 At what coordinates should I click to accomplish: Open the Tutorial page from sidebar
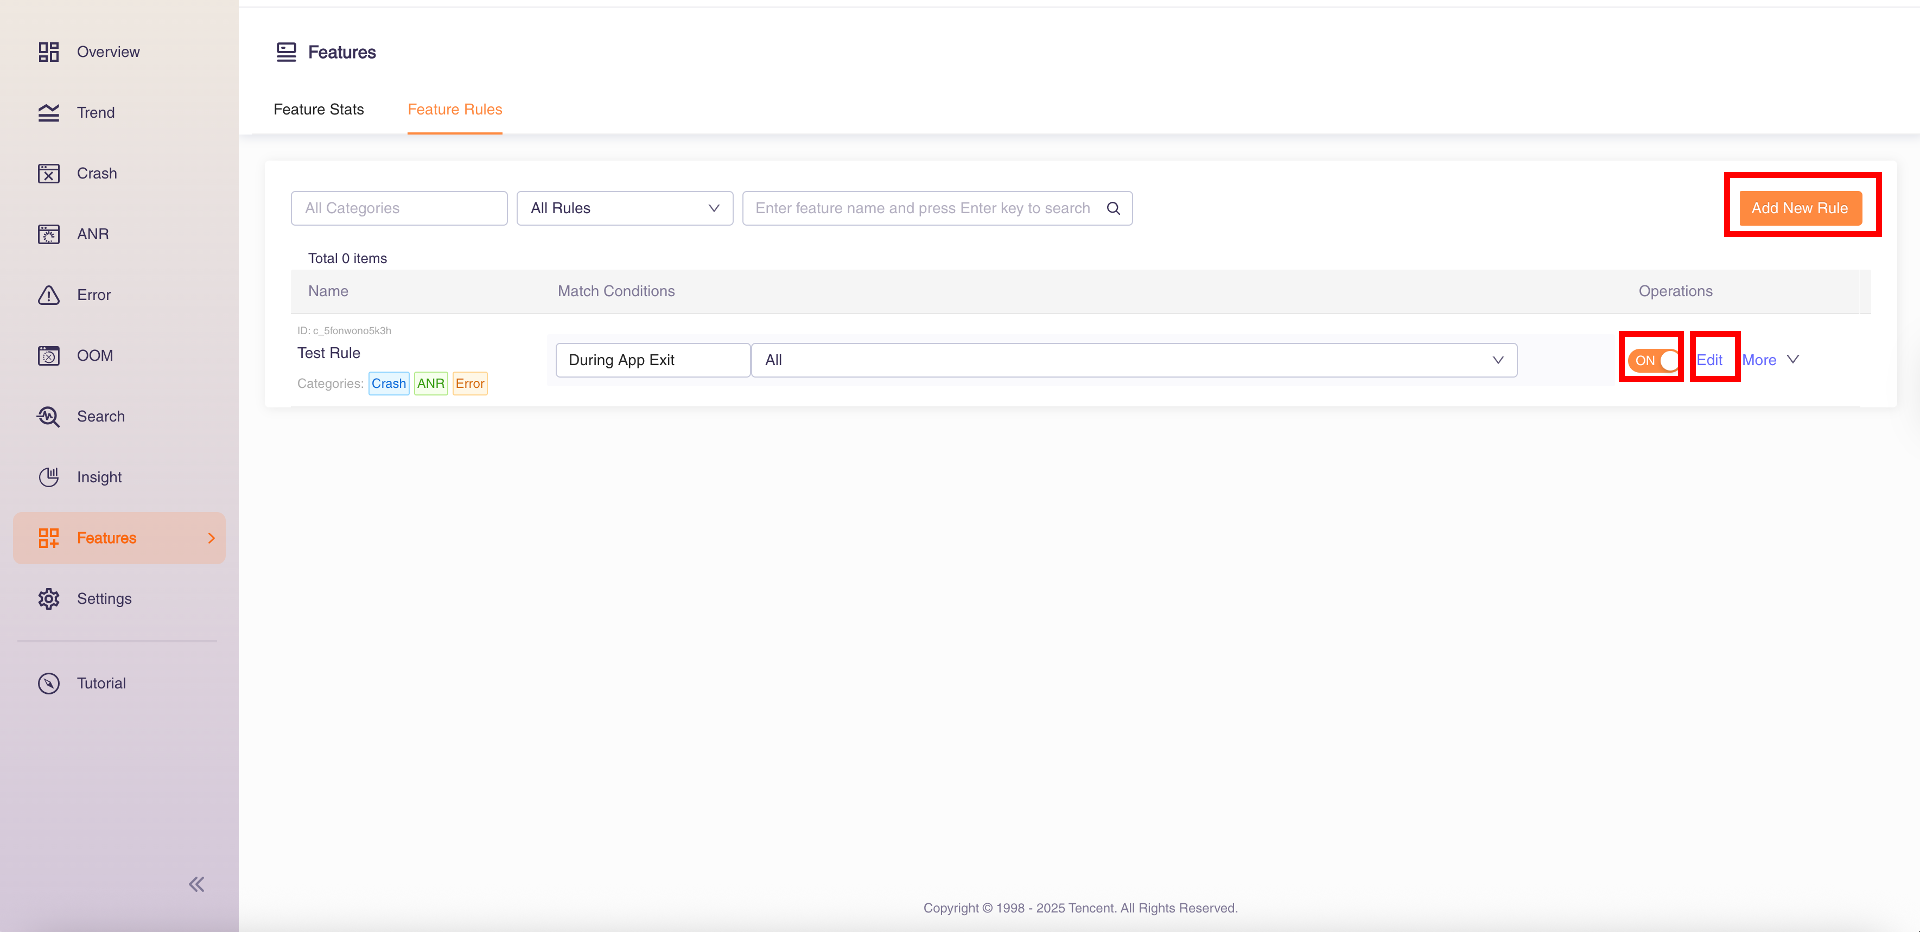click(x=101, y=683)
